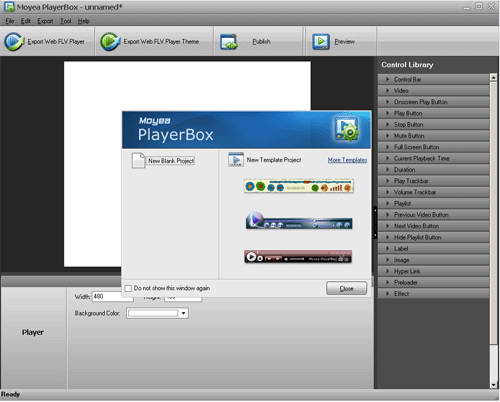Screen dimensions: 500x402
Task: Open the More Templates link
Action: 347,160
